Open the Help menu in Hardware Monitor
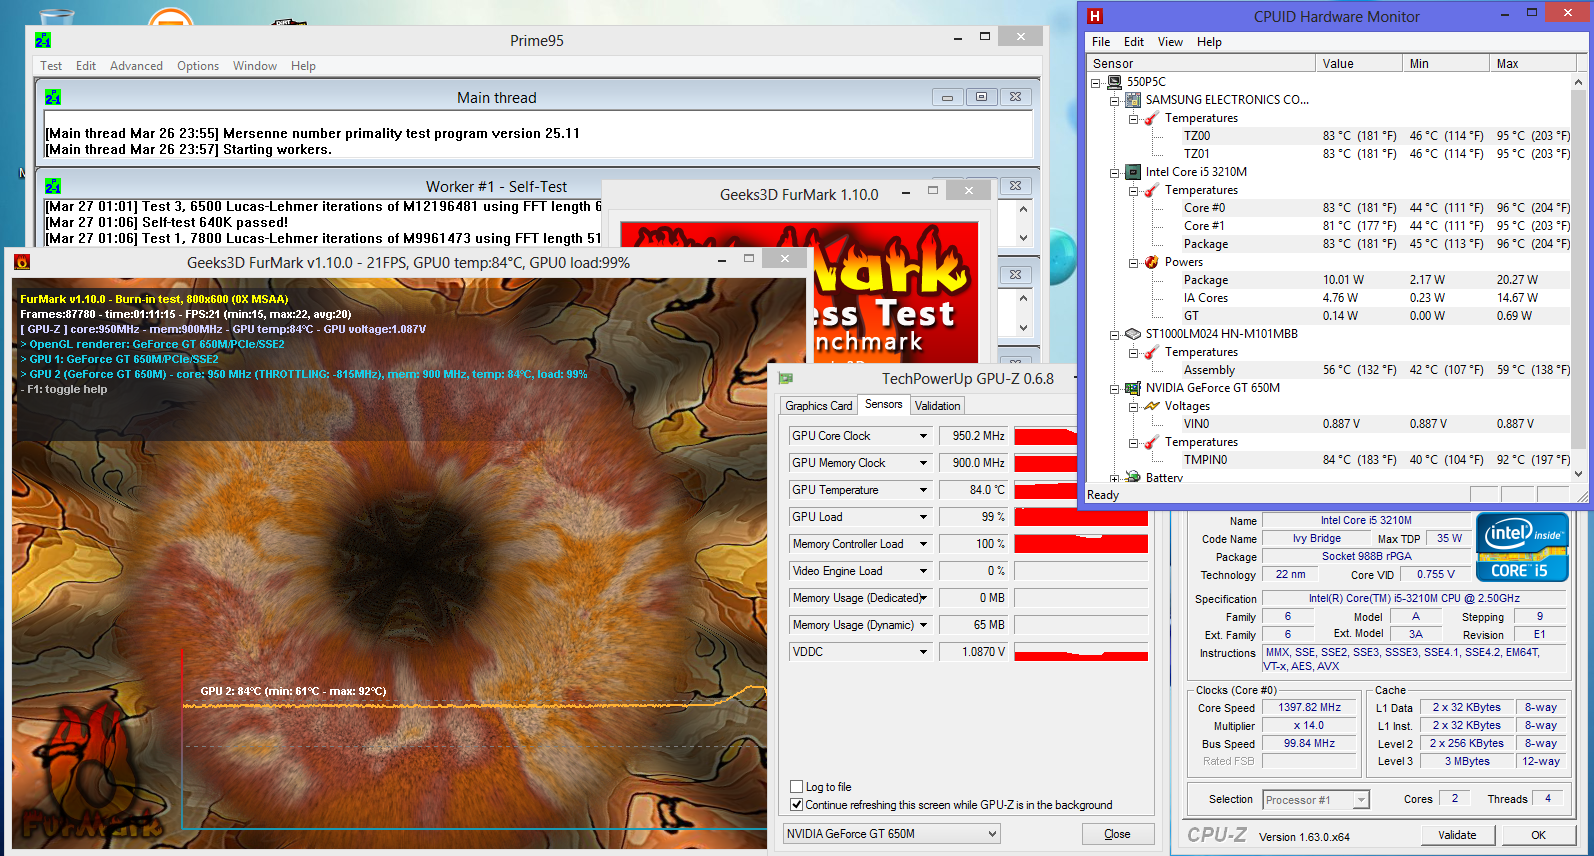Screen dimensions: 1594x856 pyautogui.click(x=1209, y=42)
